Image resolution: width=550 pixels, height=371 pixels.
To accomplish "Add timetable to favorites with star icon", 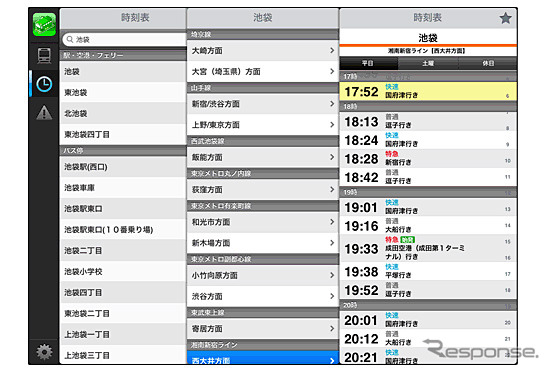I will coord(505,18).
